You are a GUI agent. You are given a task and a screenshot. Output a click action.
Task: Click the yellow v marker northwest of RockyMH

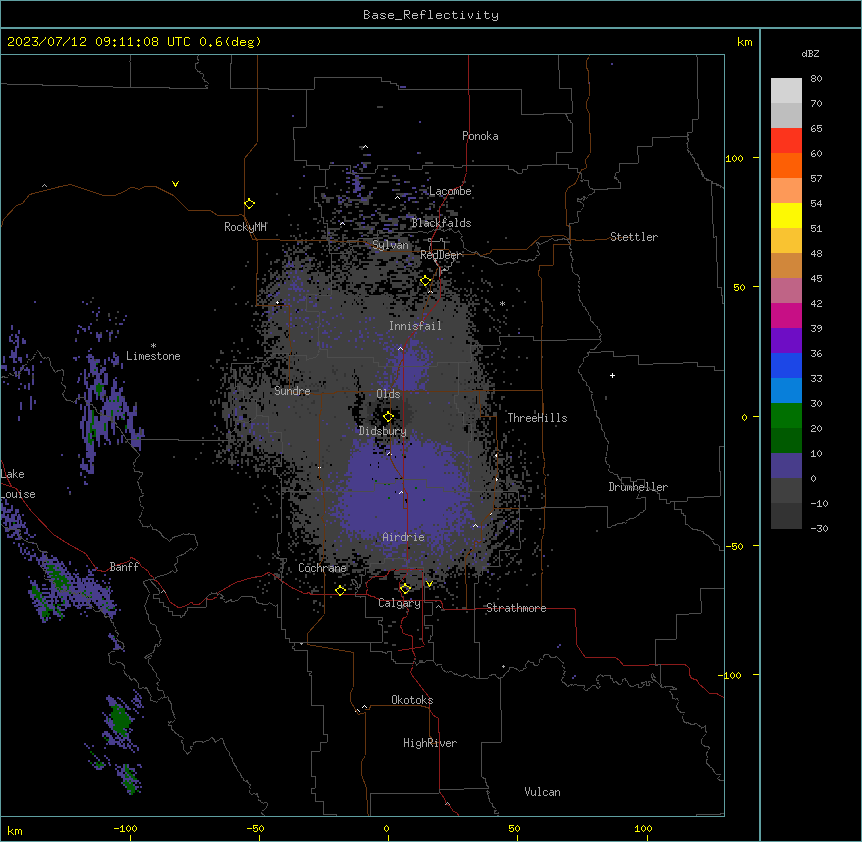[x=175, y=184]
